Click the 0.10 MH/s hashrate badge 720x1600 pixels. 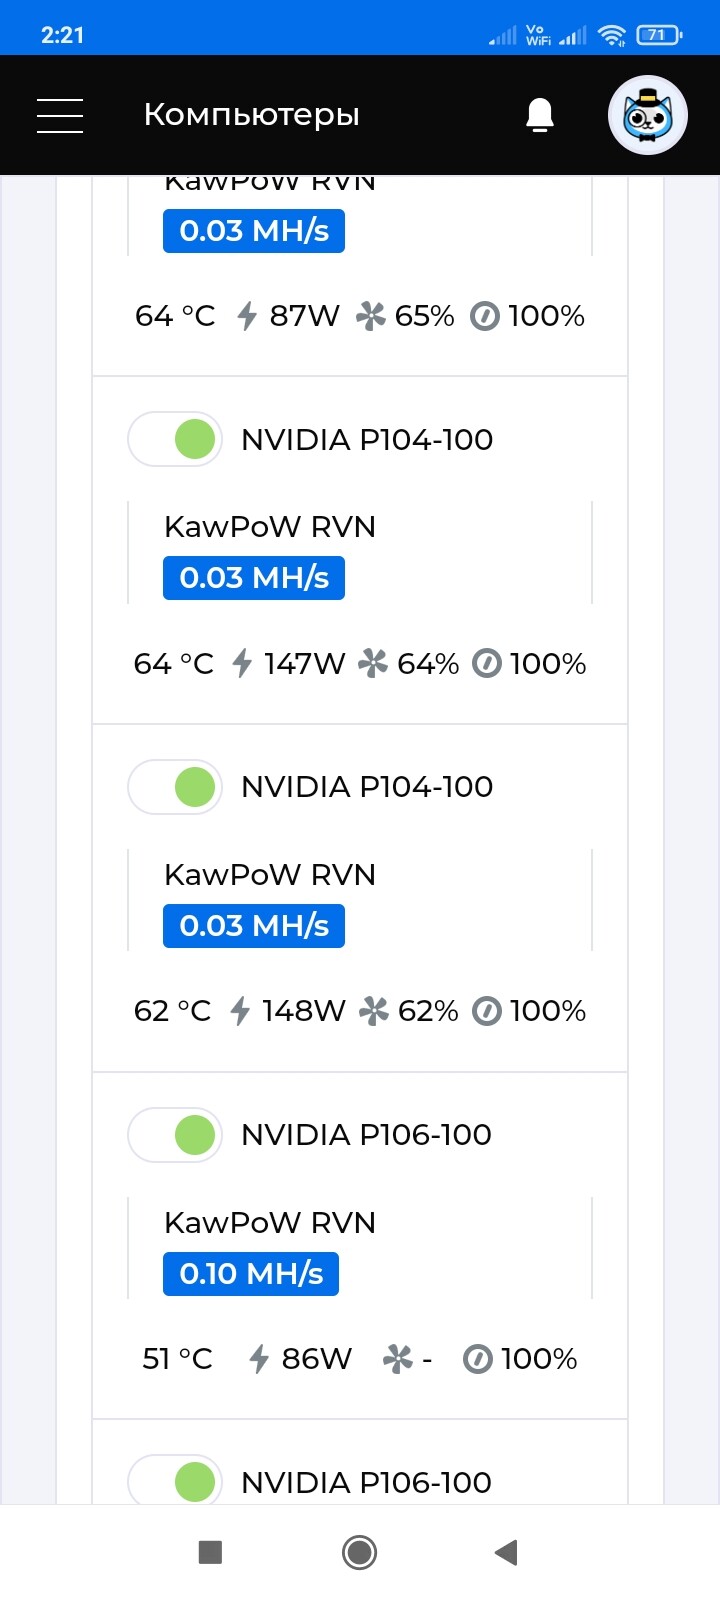coord(251,1273)
